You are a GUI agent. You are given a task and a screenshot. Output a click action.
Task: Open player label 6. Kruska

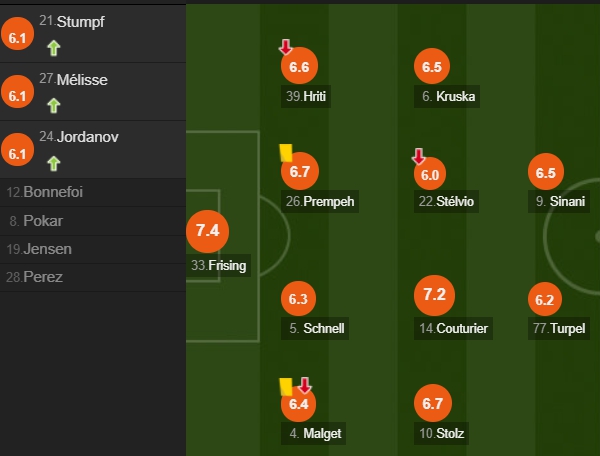pyautogui.click(x=447, y=96)
